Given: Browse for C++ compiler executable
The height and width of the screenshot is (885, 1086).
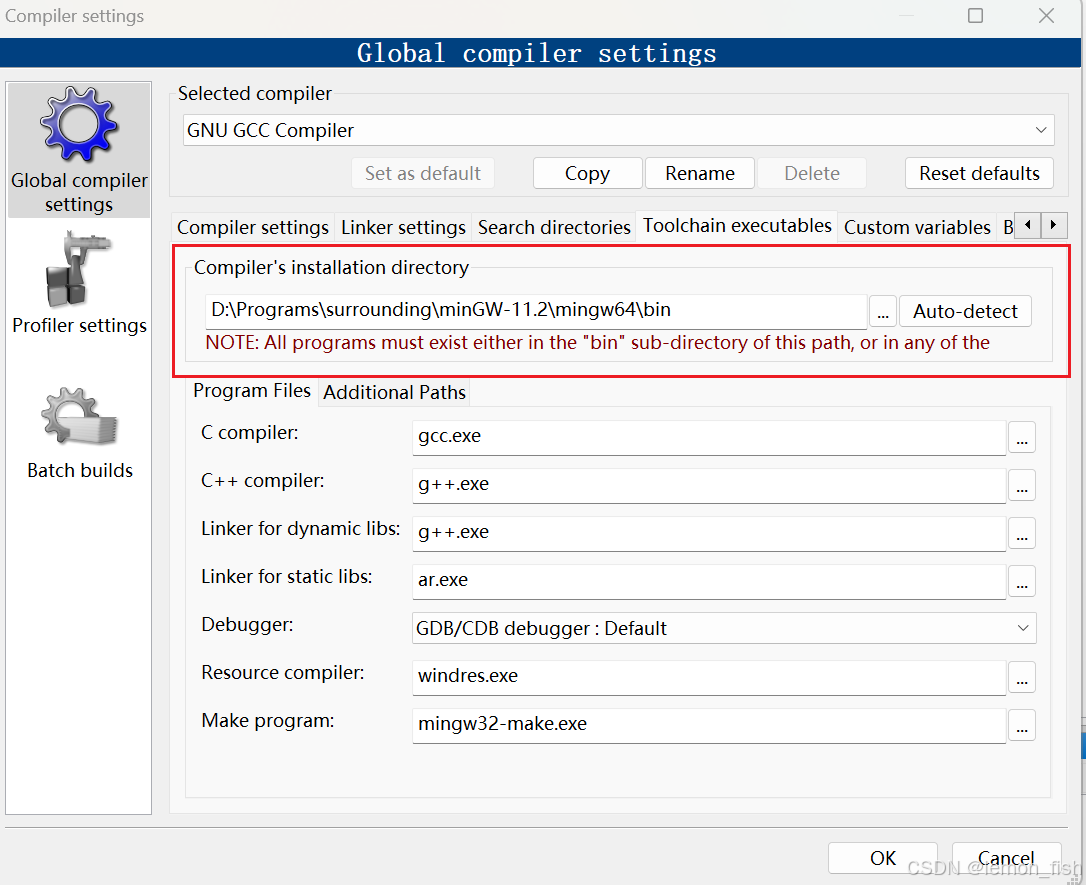Looking at the screenshot, I should (1022, 485).
